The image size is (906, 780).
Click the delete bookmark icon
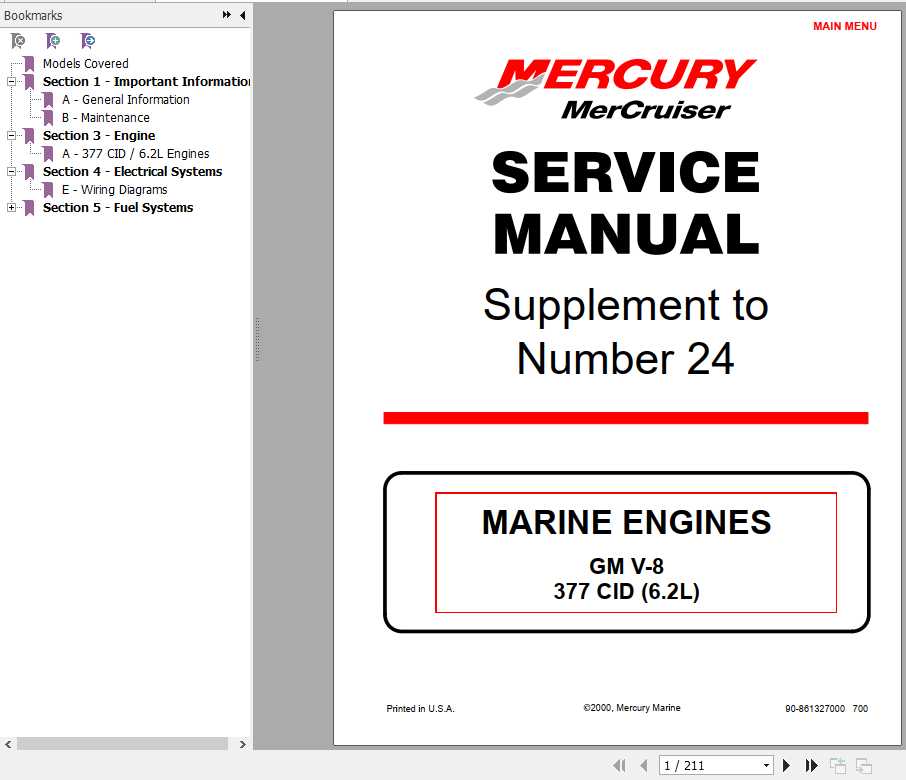tap(16, 41)
